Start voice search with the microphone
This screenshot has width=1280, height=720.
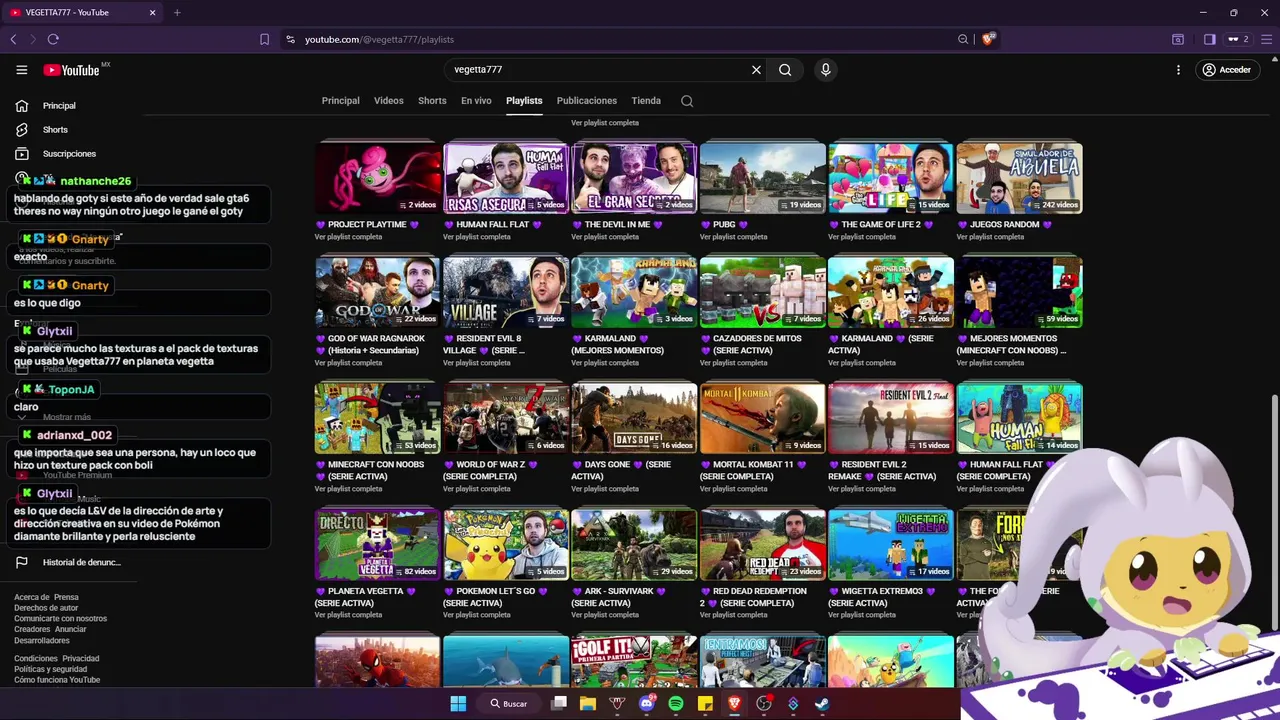(825, 70)
